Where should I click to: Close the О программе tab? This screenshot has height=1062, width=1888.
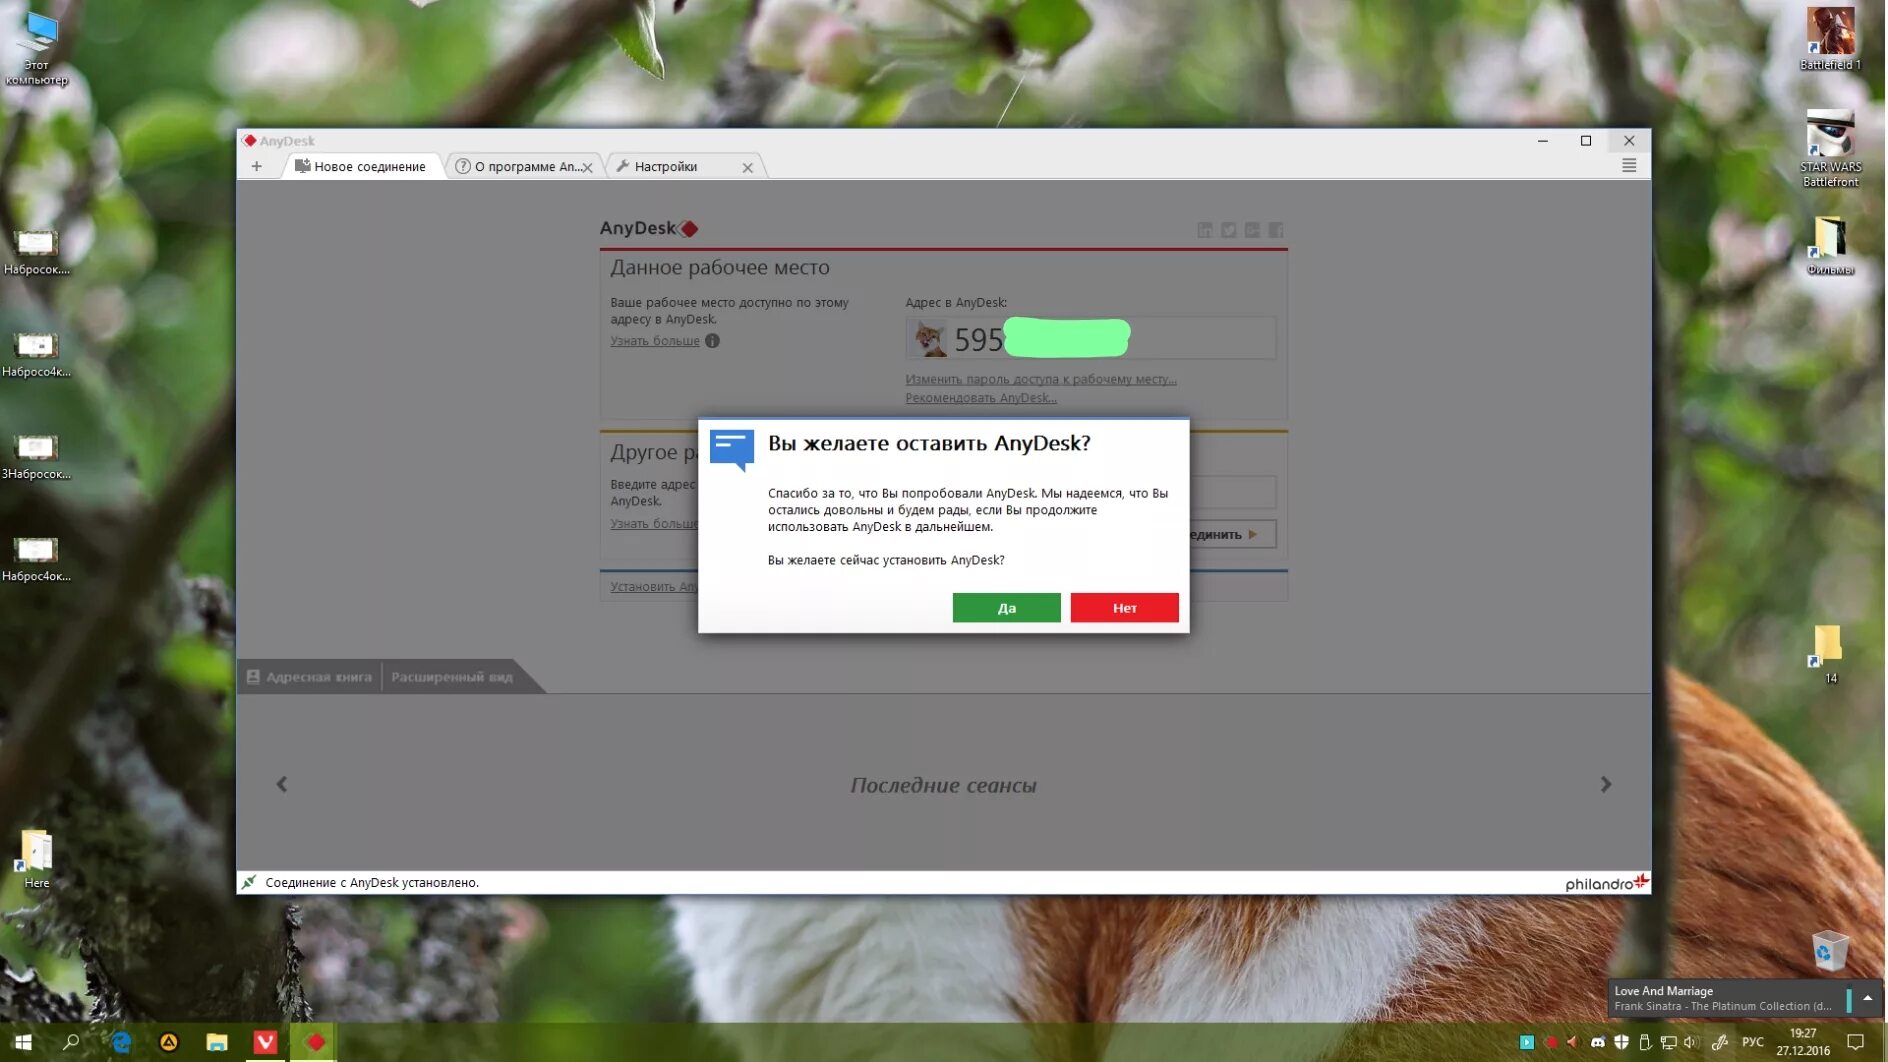(x=588, y=168)
